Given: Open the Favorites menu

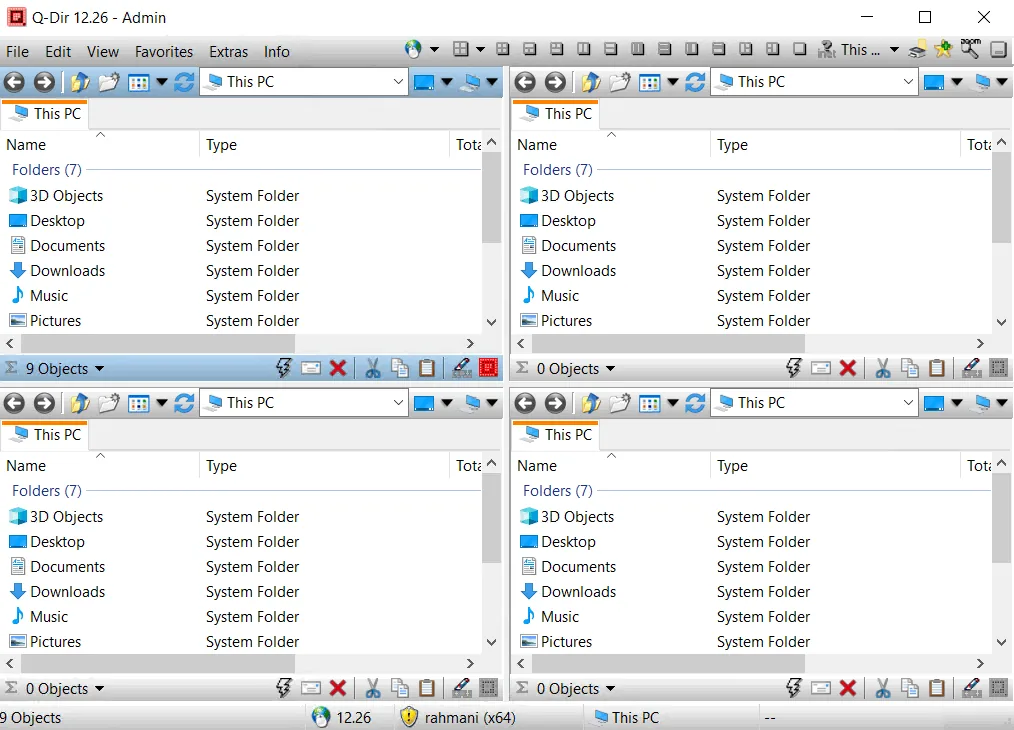Looking at the screenshot, I should pos(164,52).
